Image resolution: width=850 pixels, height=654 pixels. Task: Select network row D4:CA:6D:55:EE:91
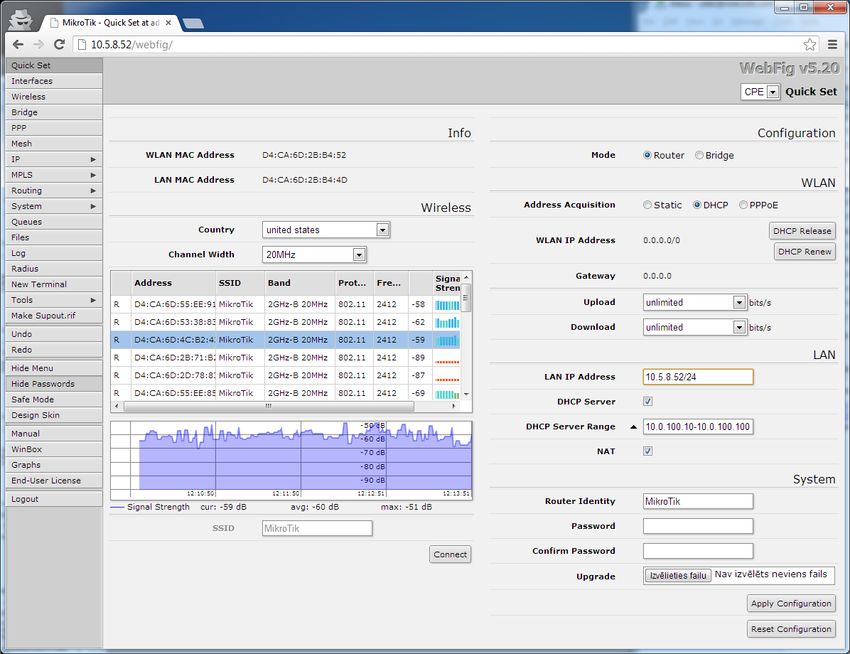(285, 305)
